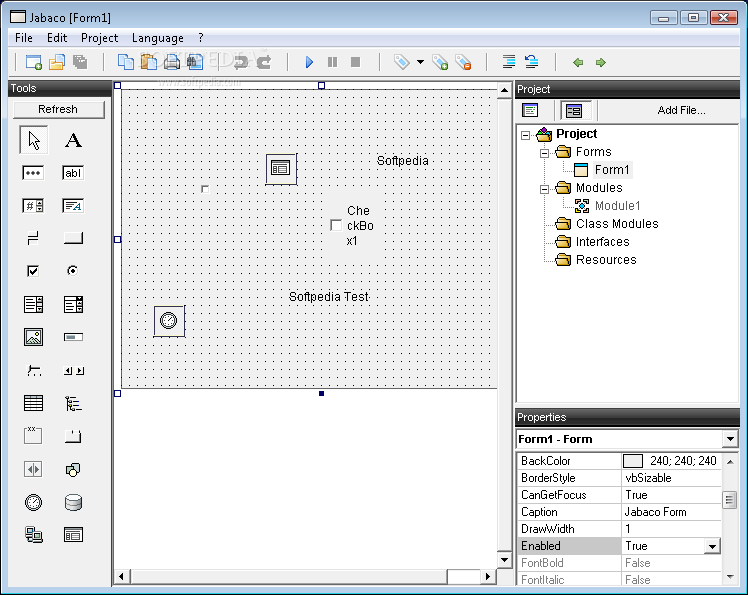The height and width of the screenshot is (595, 748).
Task: Select the pointer tool in Tools panel
Action: tap(33, 140)
